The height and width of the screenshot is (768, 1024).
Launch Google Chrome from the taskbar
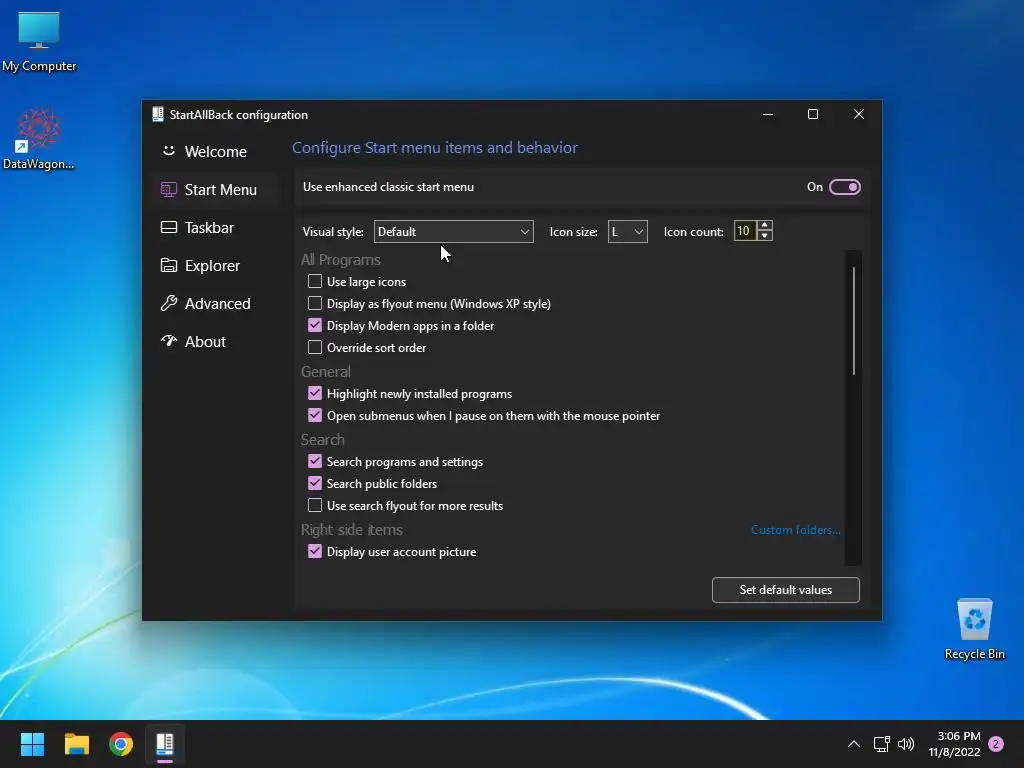tap(121, 744)
